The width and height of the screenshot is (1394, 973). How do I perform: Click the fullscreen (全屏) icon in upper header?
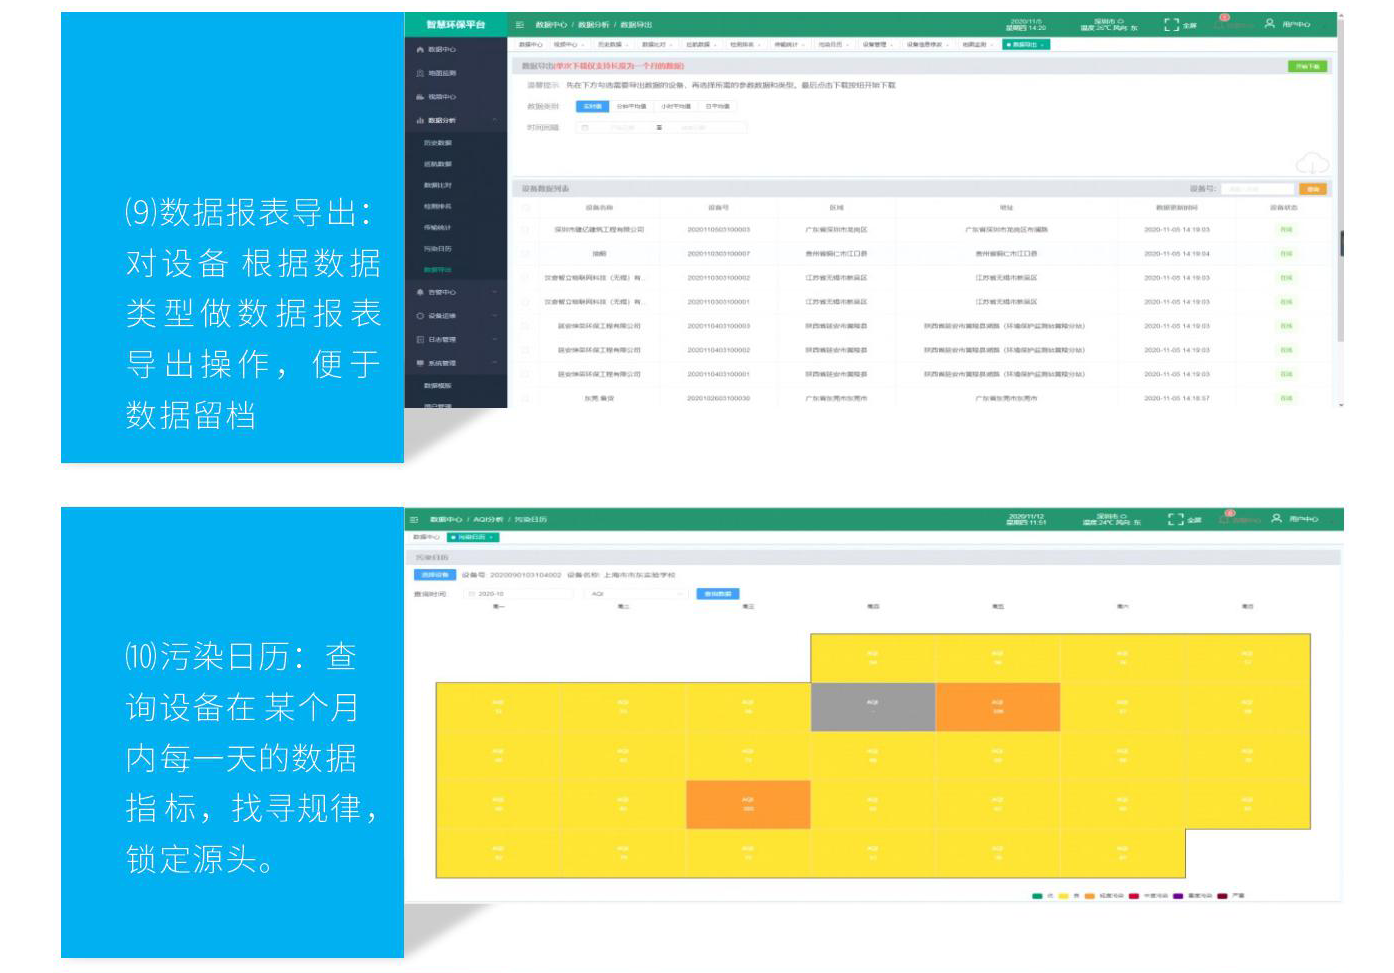1171,25
